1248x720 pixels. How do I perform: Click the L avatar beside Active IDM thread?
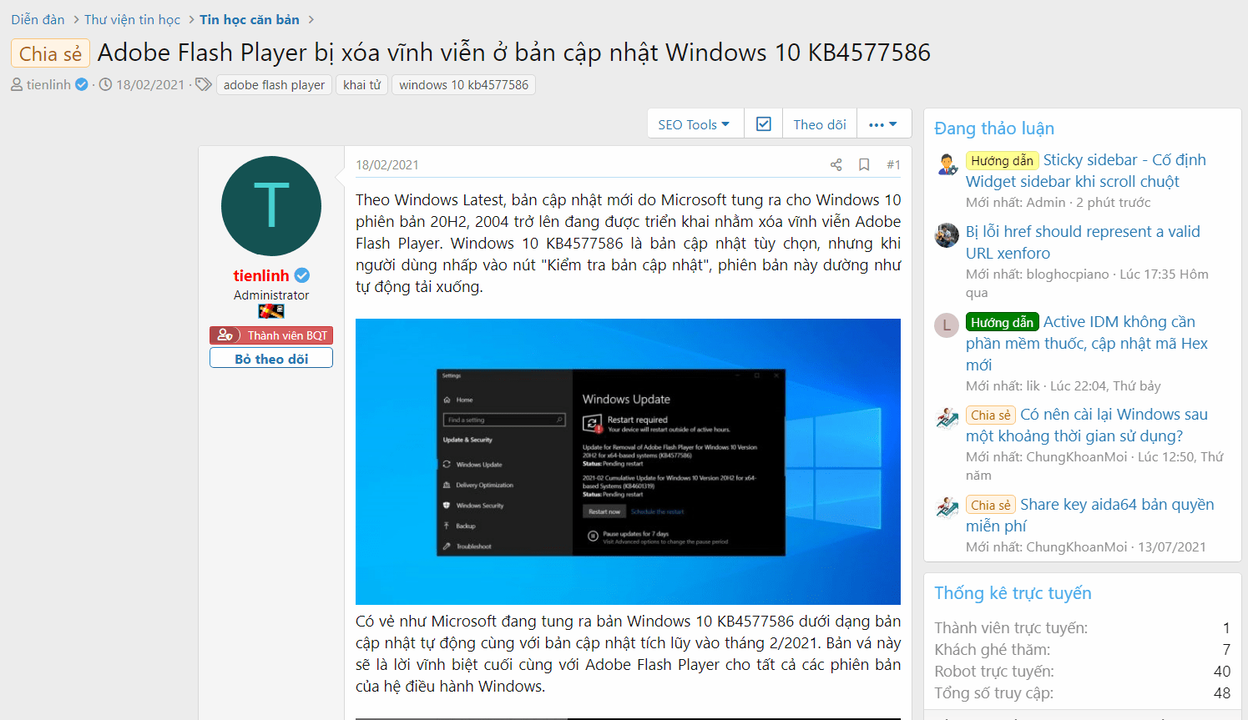point(947,325)
